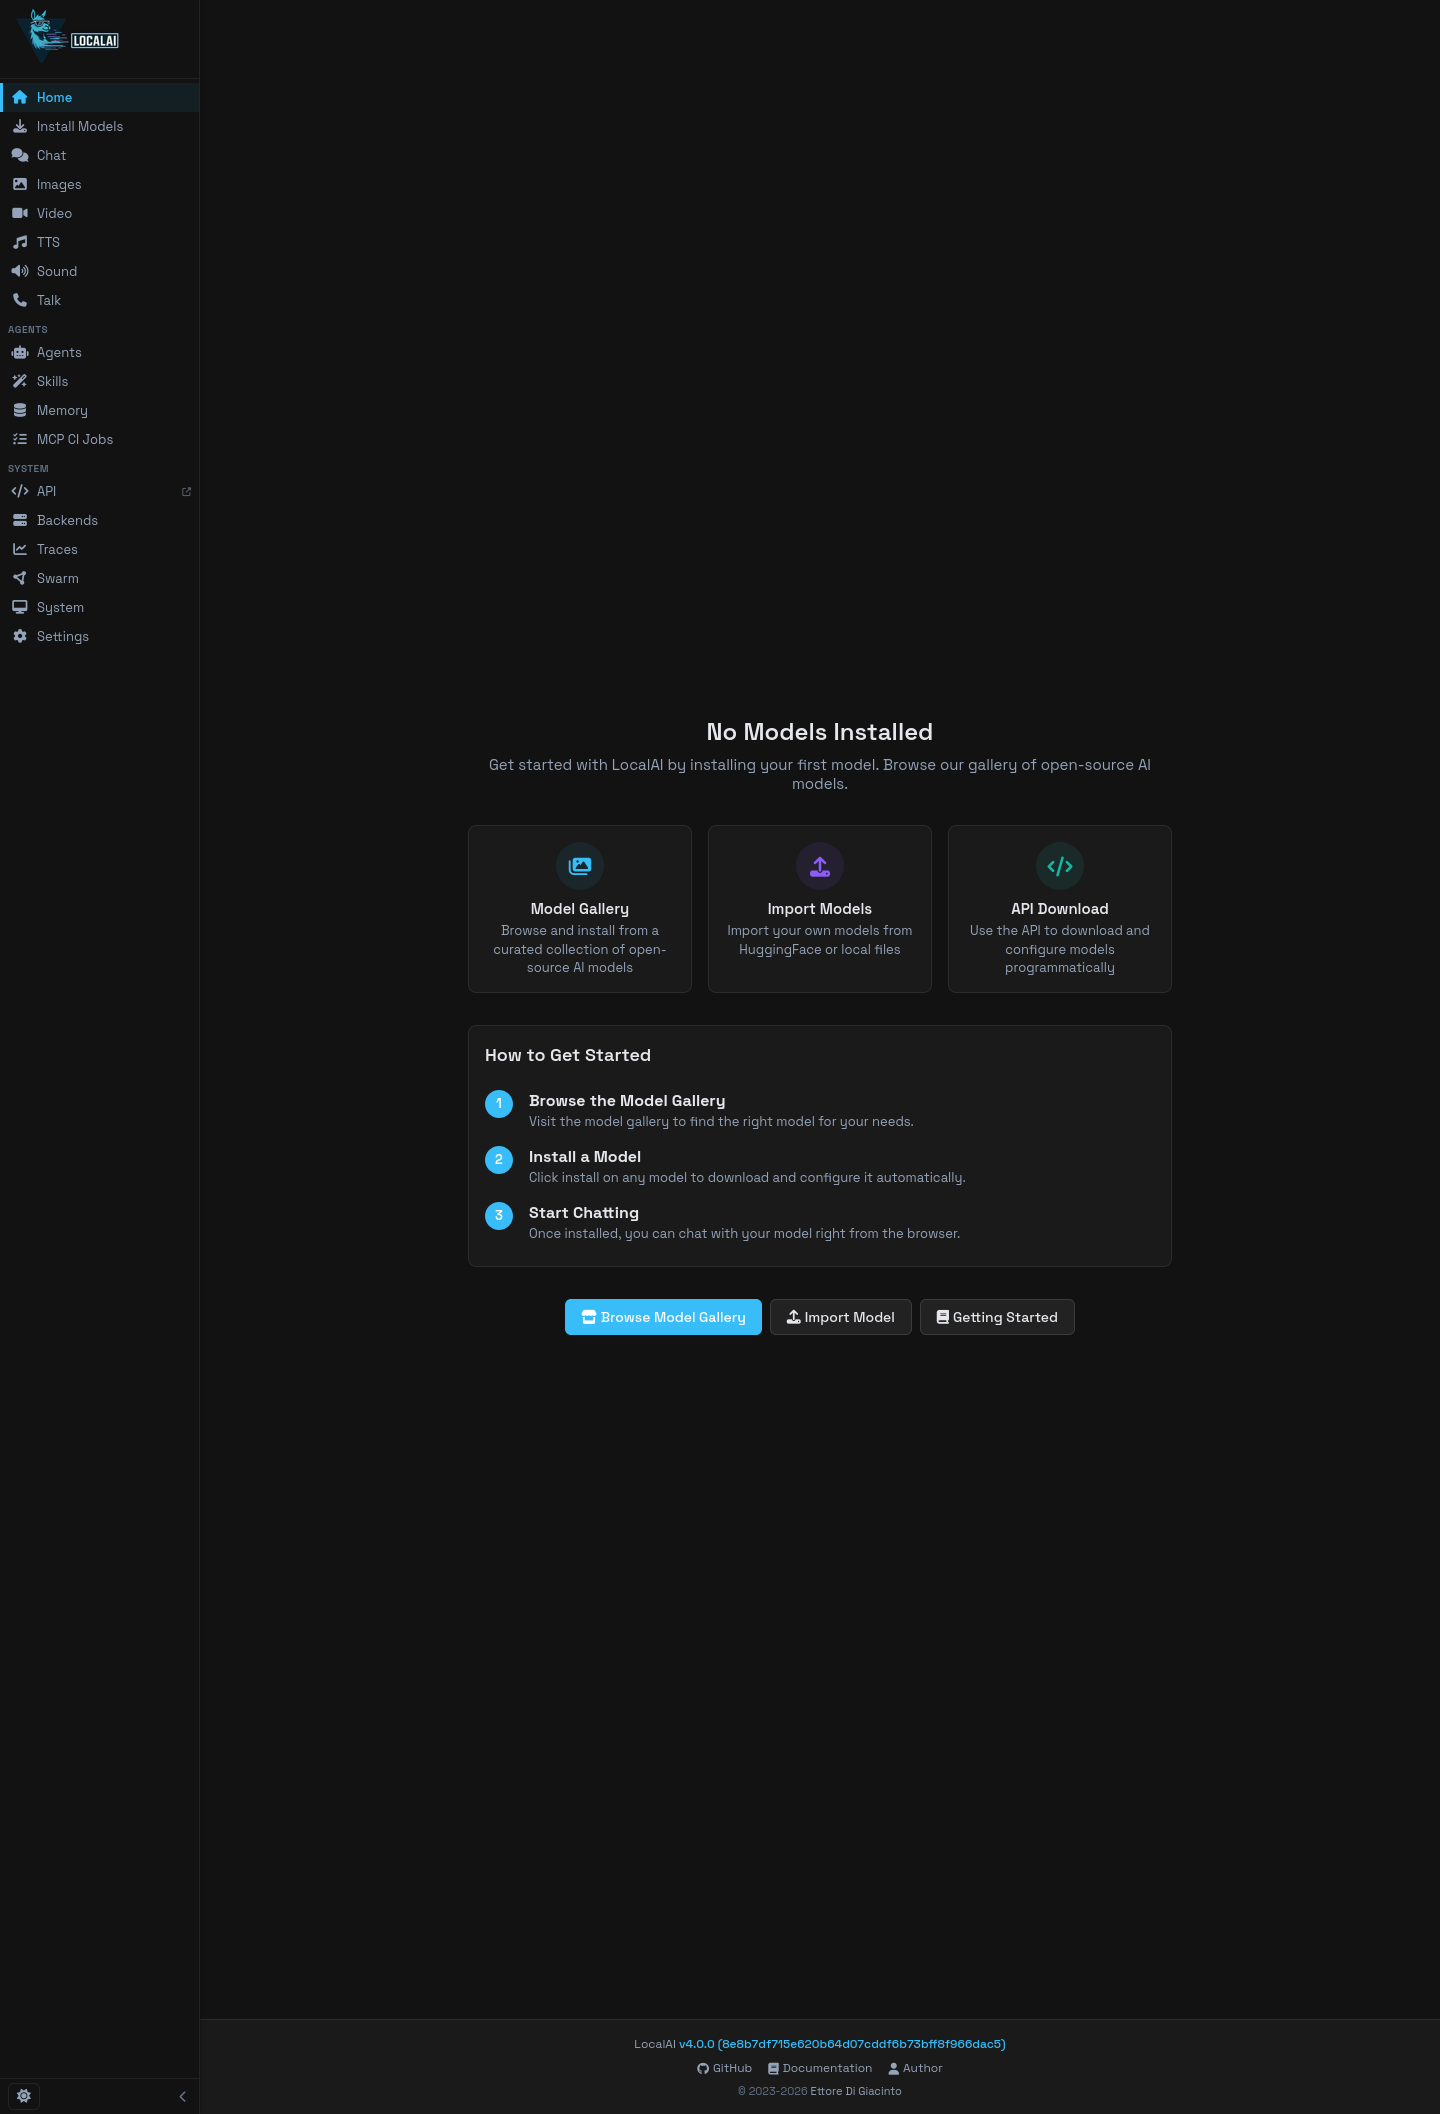This screenshot has width=1440, height=2114.
Task: Click the Home house icon
Action: (x=20, y=97)
